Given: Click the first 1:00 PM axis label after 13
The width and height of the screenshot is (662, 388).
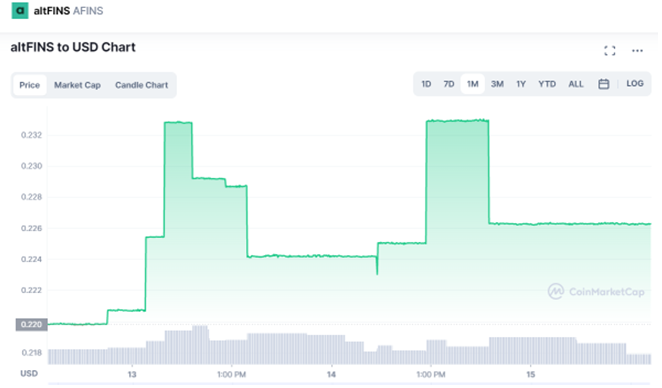Looking at the screenshot, I should pos(231,374).
